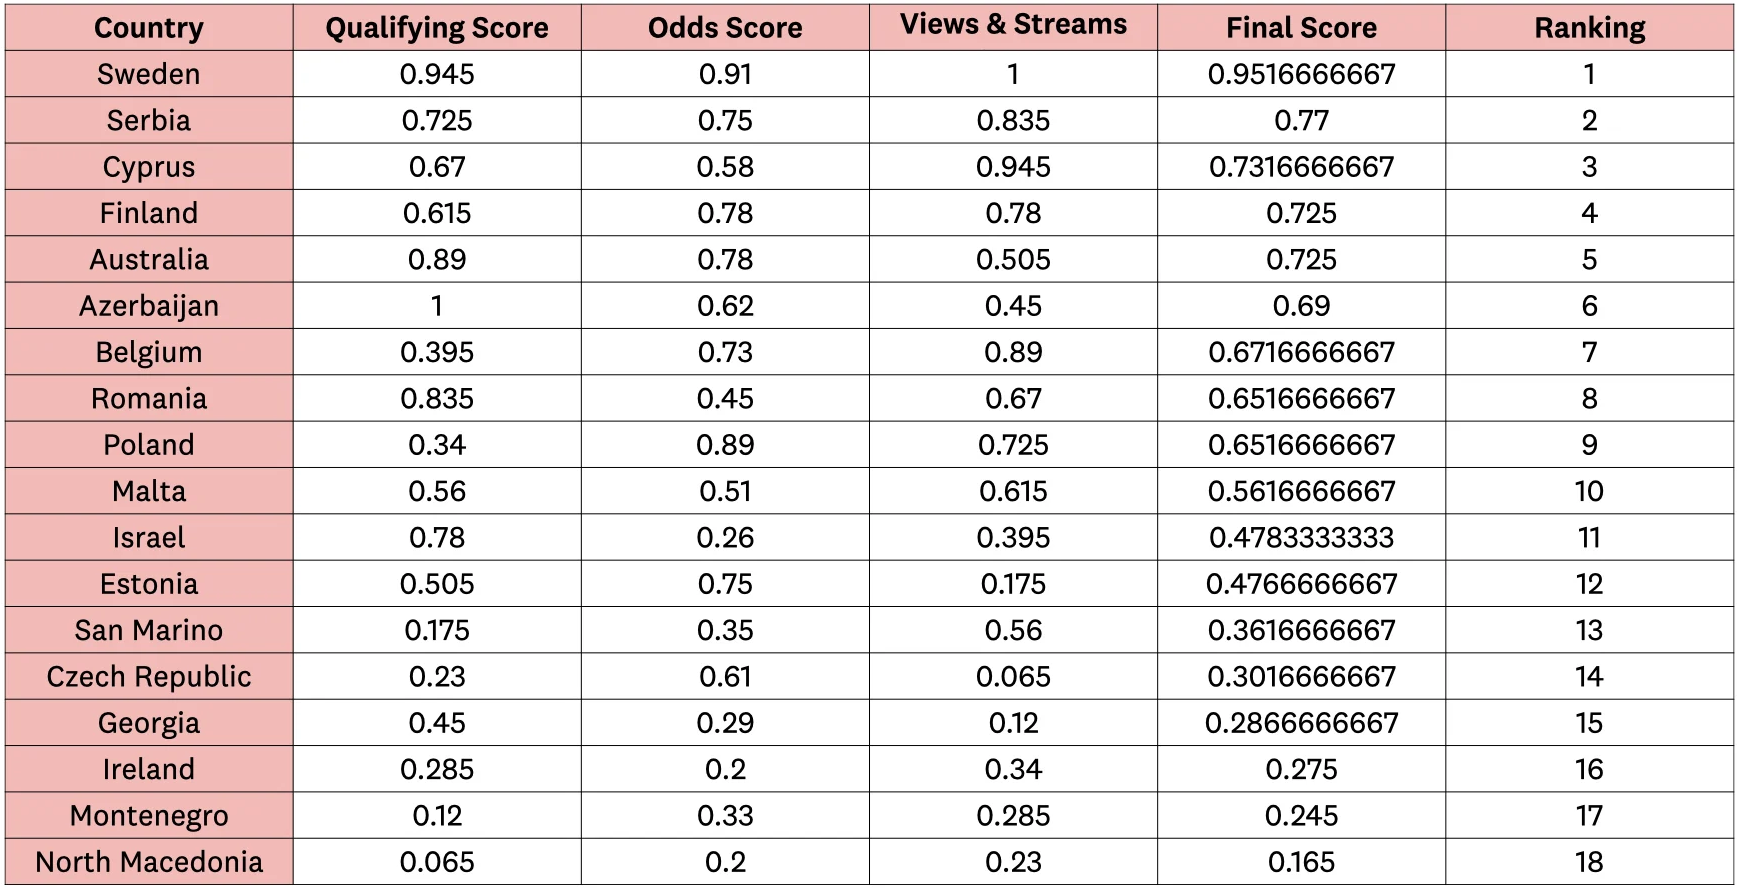The height and width of the screenshot is (888, 1739).
Task: Select the Ranking column header
Action: click(x=1589, y=27)
